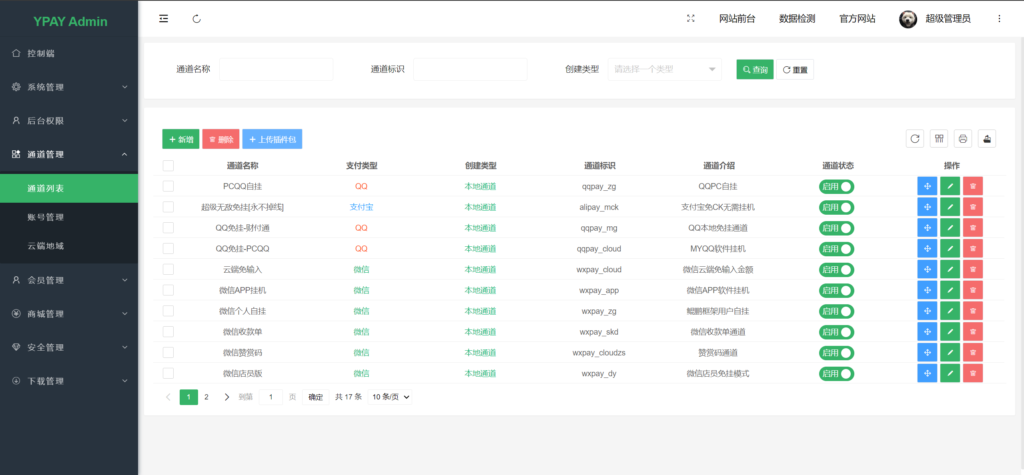Image resolution: width=1024 pixels, height=475 pixels.
Task: Open 数据检测 in the top navigation
Action: [x=797, y=19]
